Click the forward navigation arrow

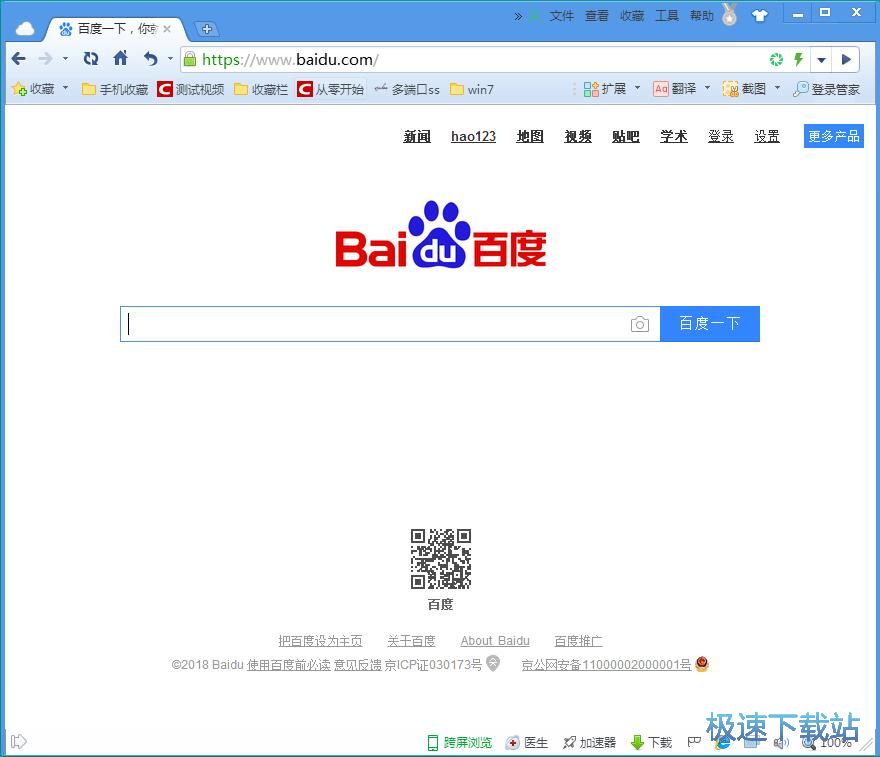point(45,59)
